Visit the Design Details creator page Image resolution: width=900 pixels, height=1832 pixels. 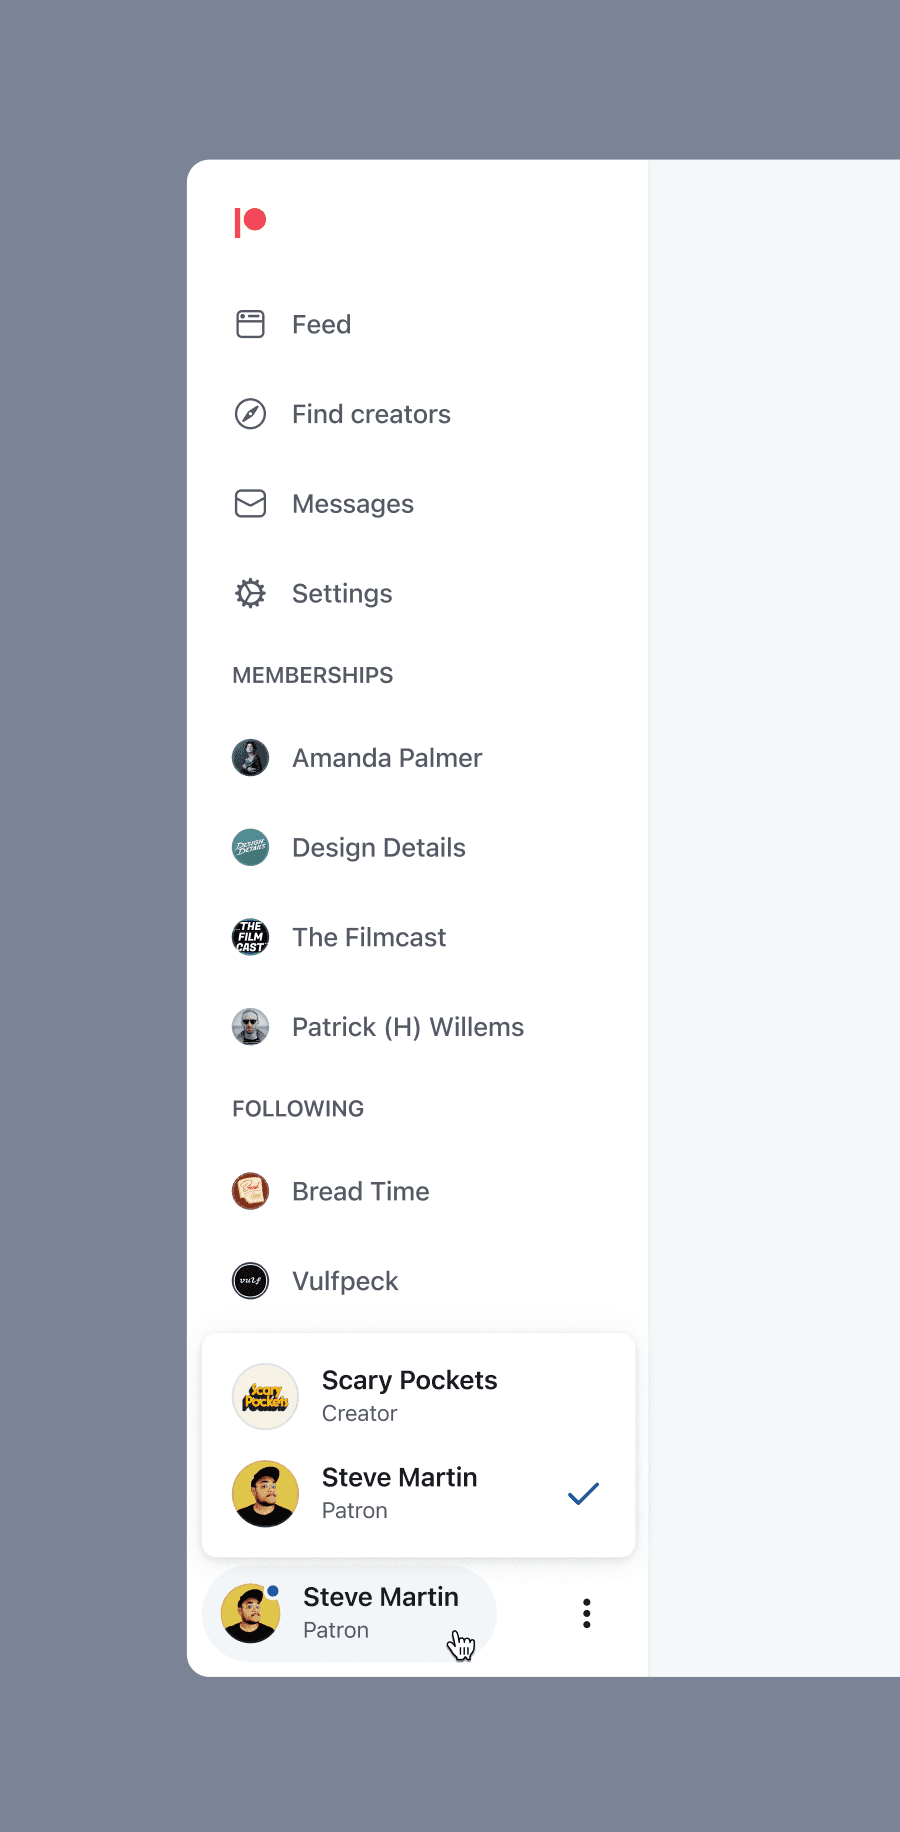[378, 847]
